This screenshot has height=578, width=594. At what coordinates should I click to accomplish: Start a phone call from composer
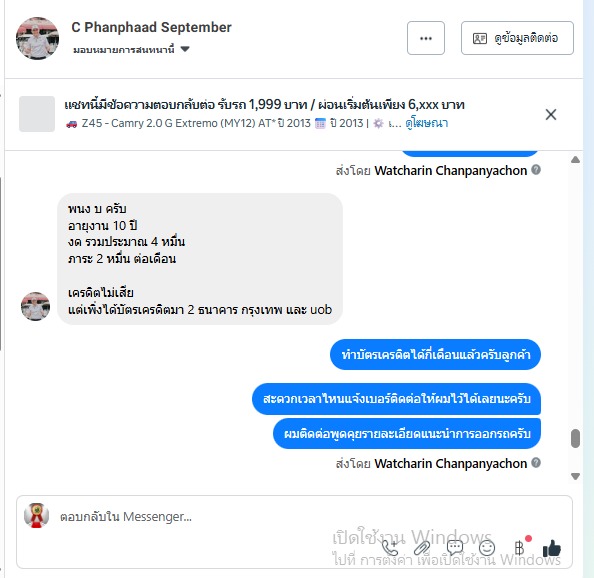click(x=389, y=548)
